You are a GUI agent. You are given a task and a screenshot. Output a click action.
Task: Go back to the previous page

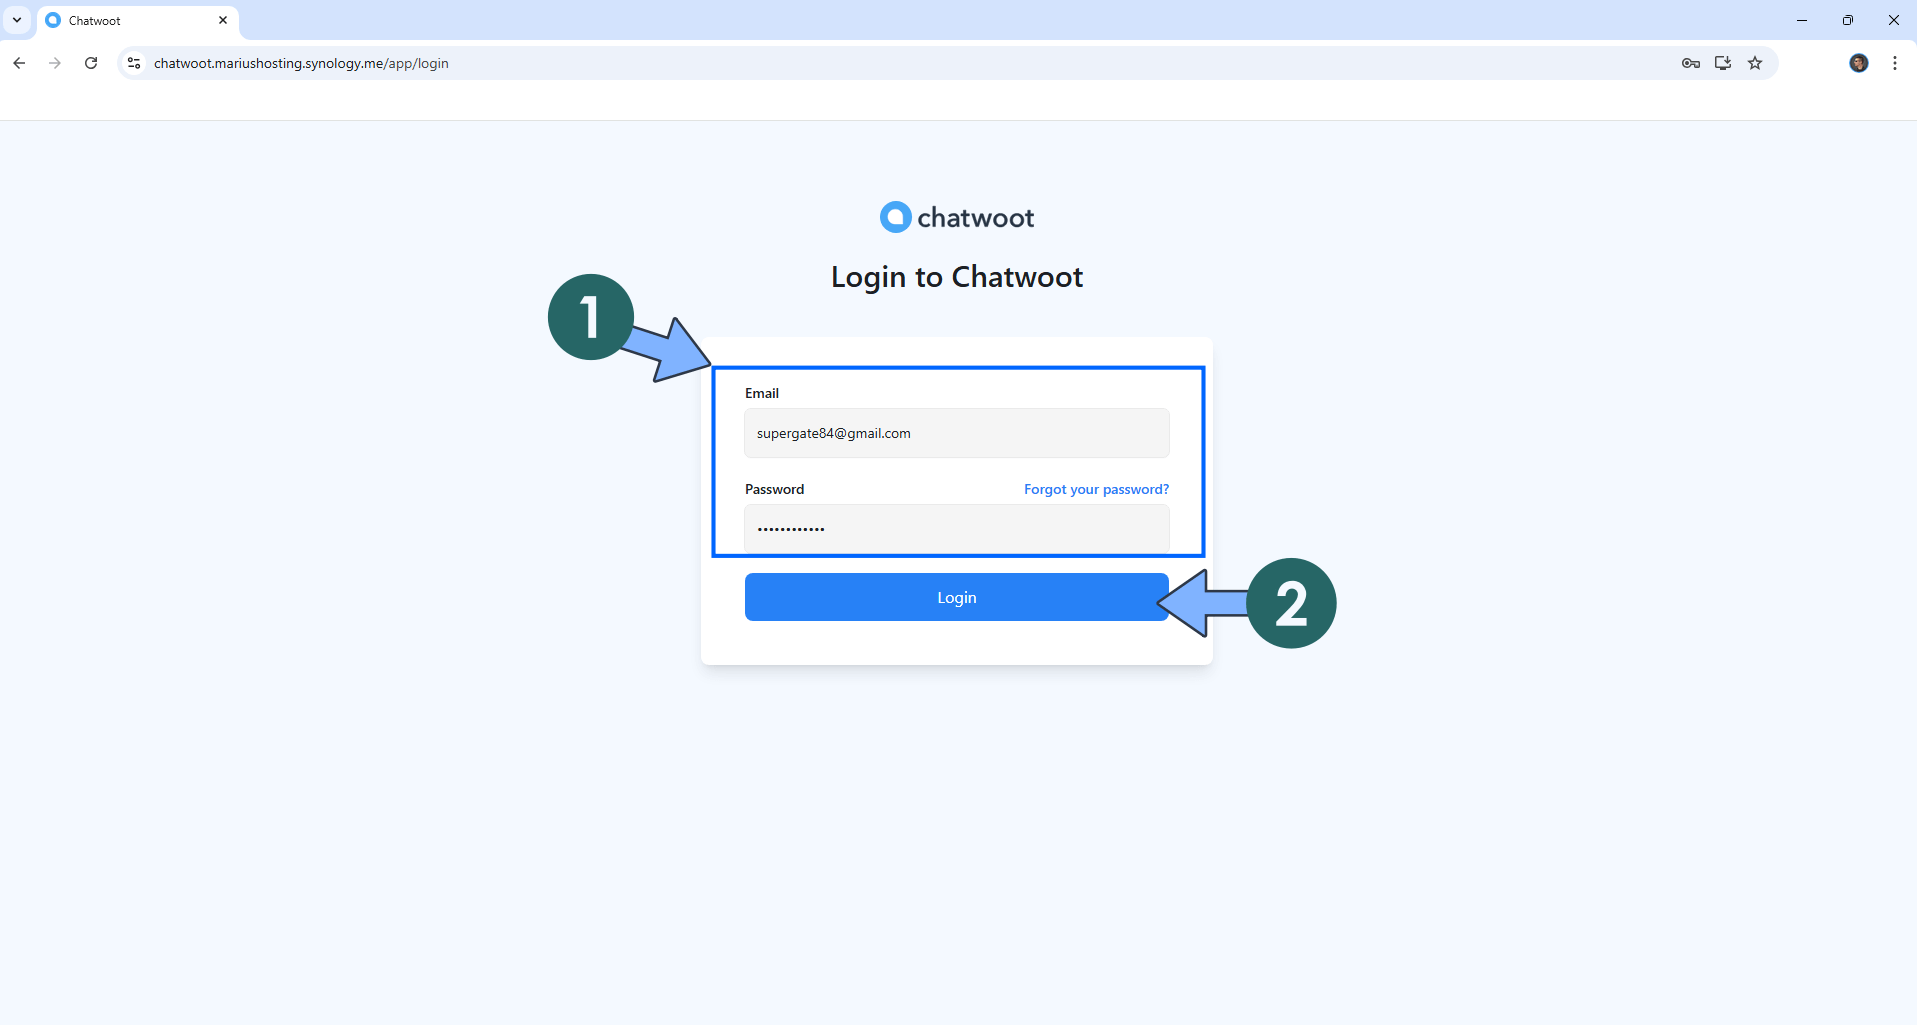tap(19, 63)
